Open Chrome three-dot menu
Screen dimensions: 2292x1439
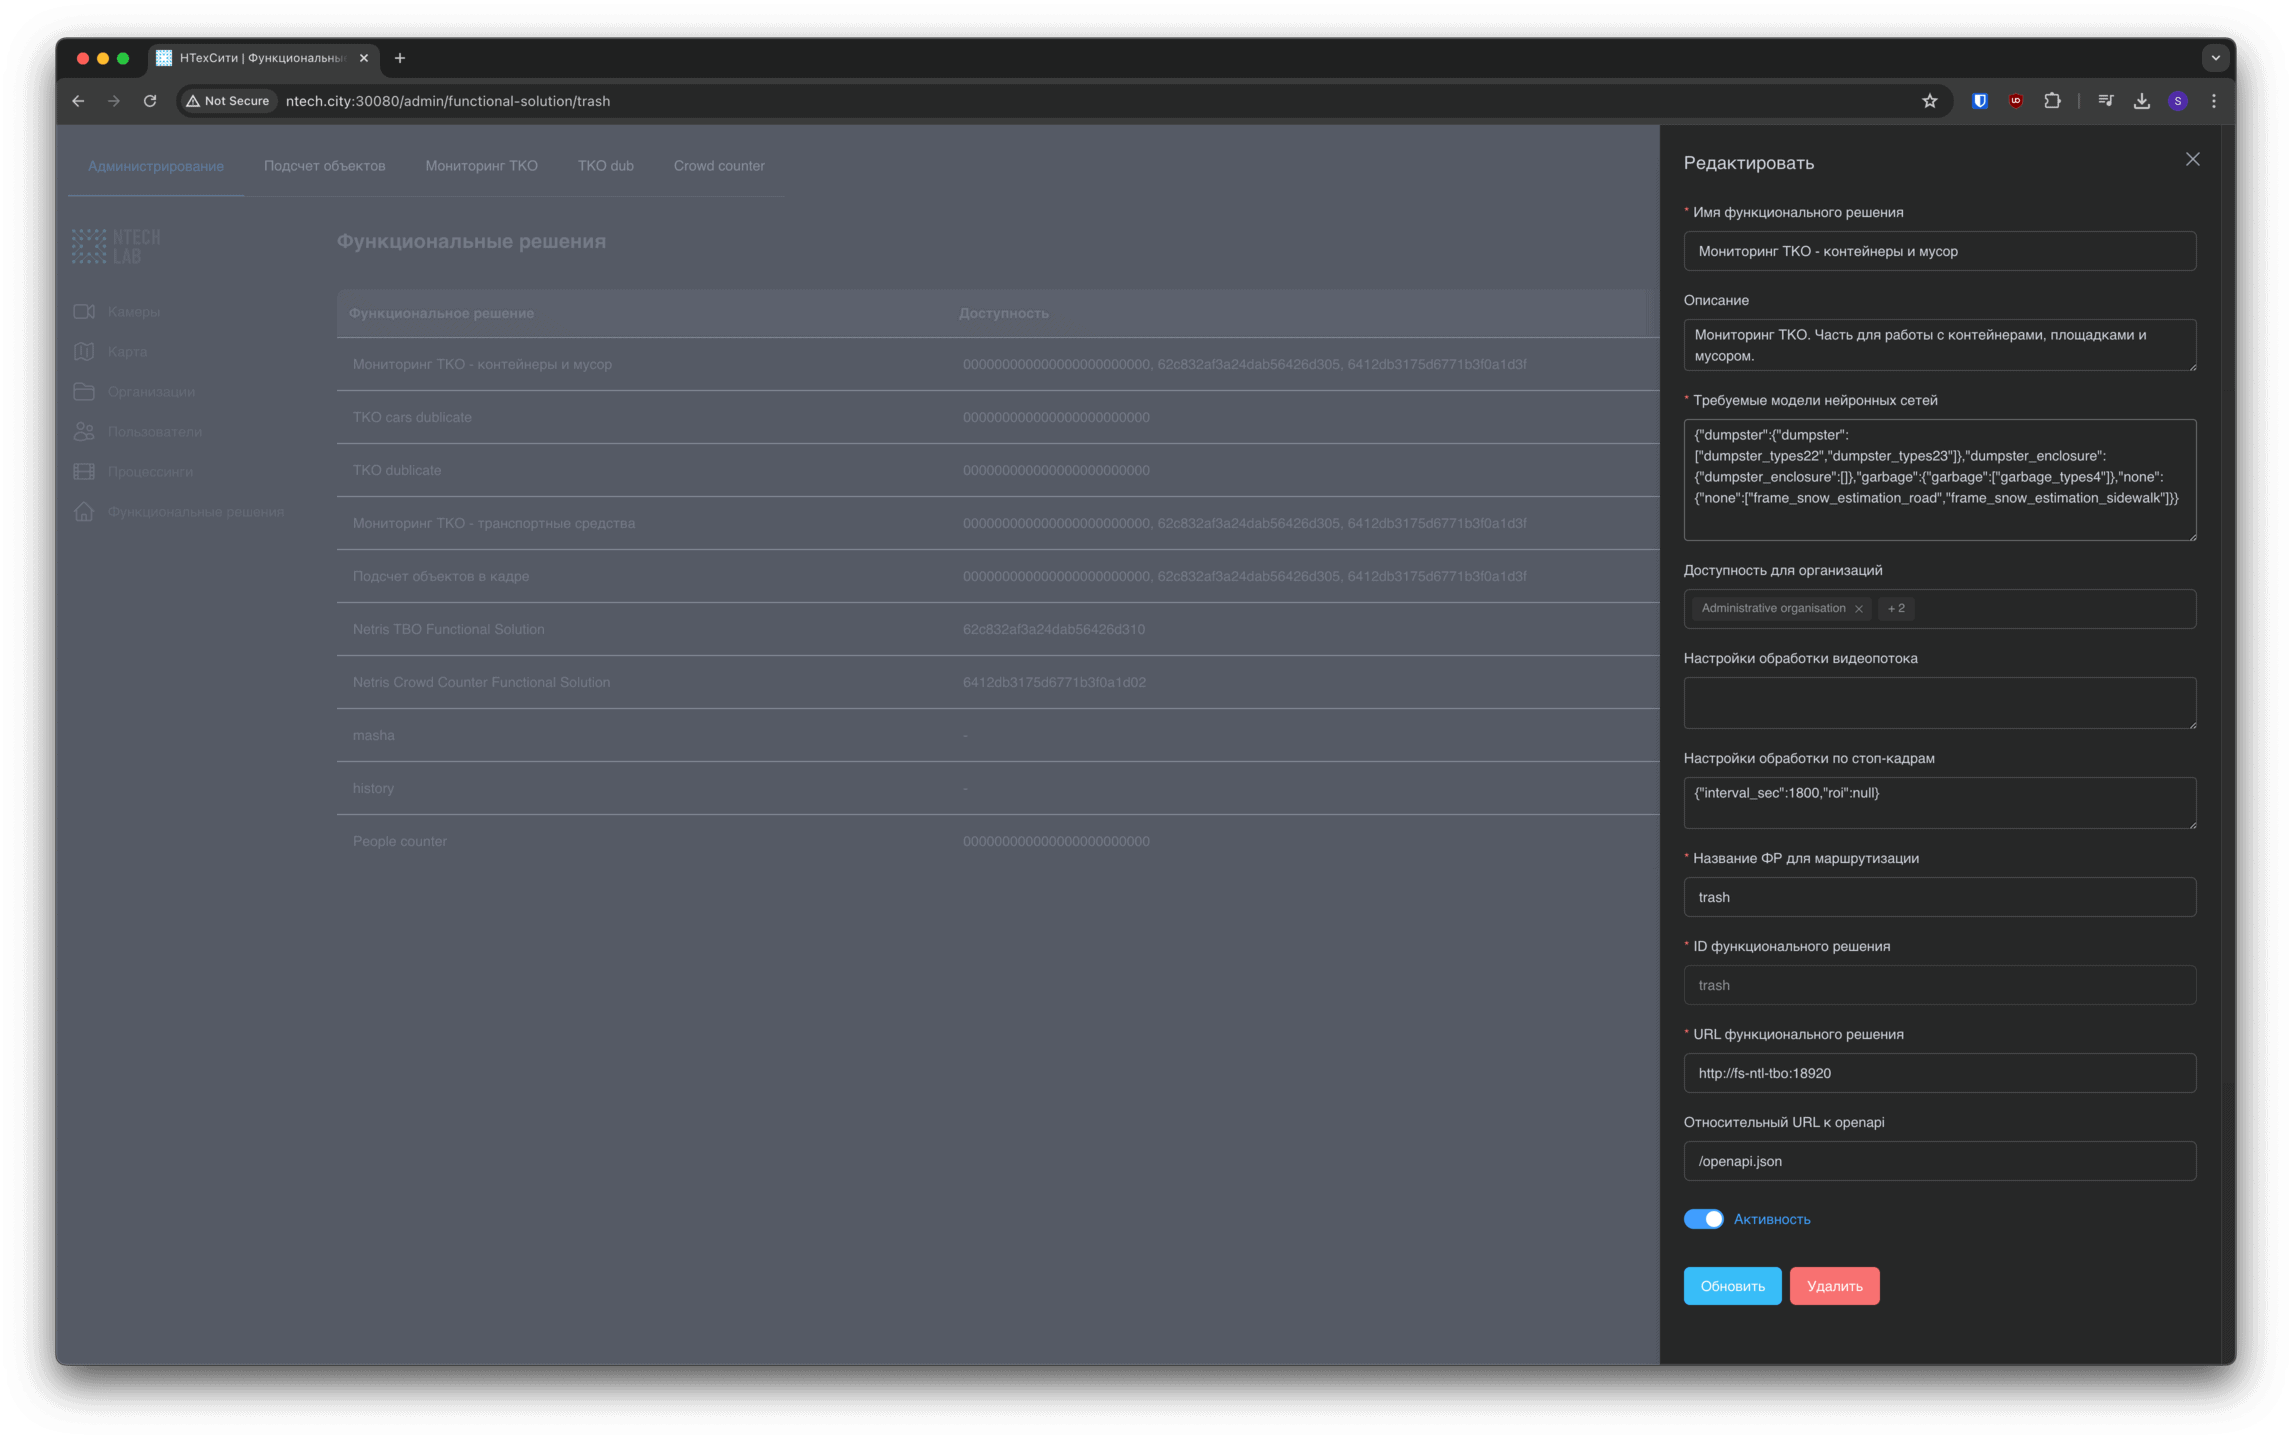2213,101
